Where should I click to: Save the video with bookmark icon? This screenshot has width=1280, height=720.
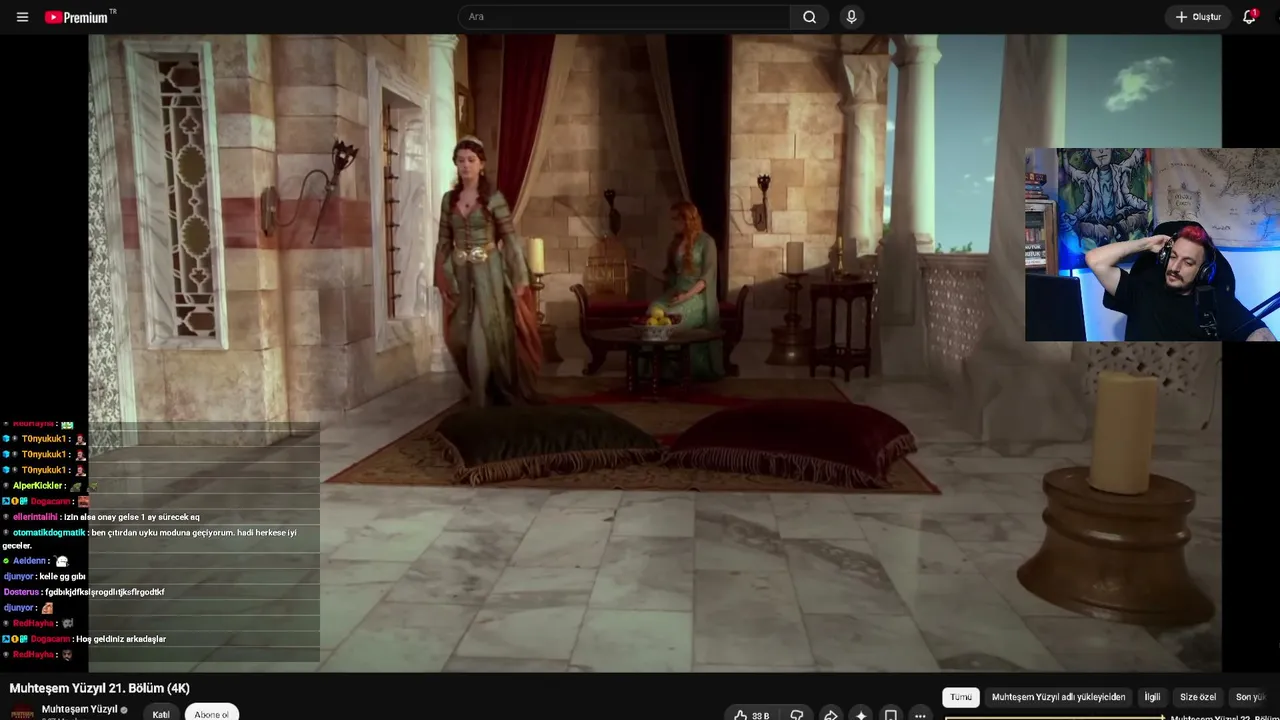890,715
